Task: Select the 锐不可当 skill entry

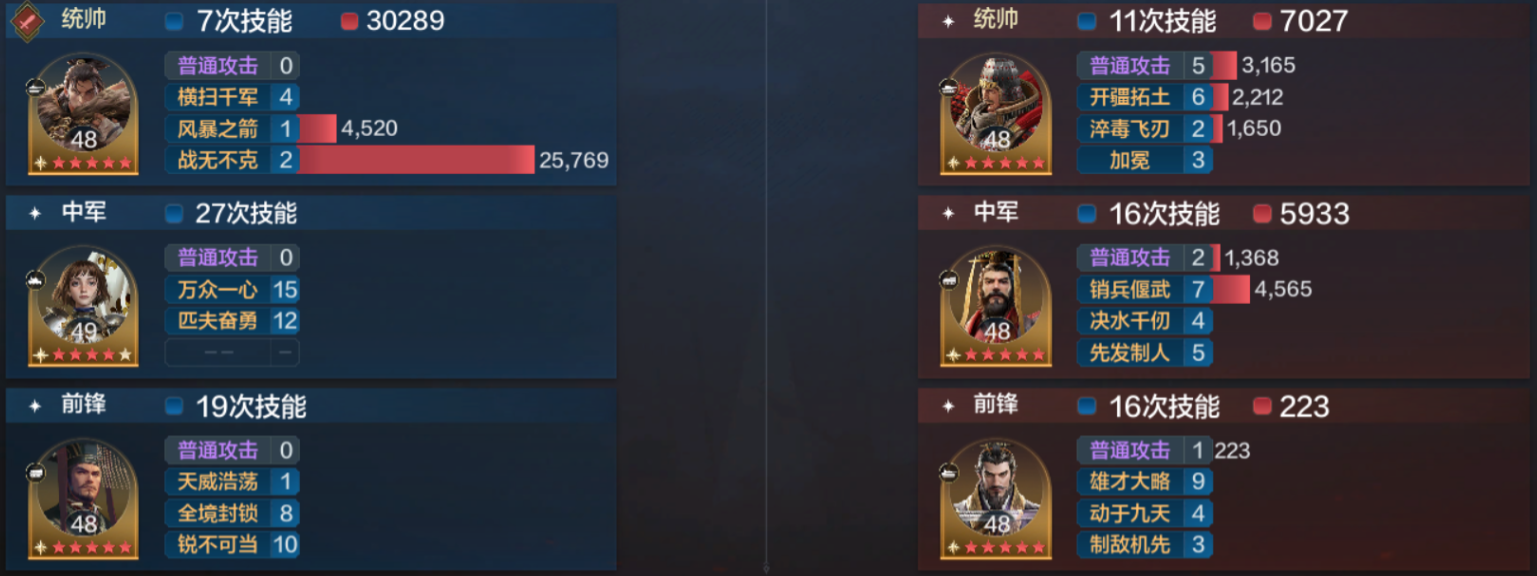Action: click(232, 545)
